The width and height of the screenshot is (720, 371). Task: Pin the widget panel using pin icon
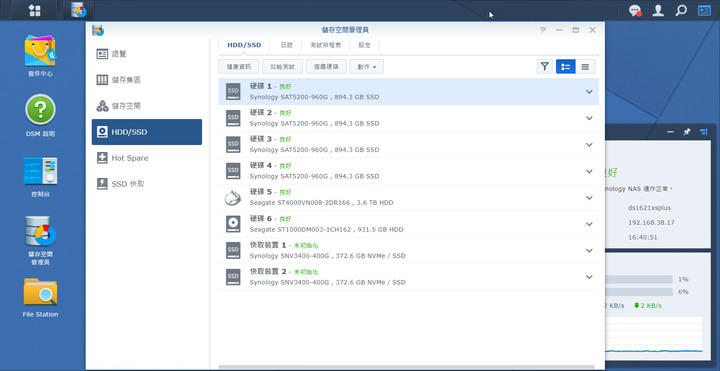click(x=686, y=132)
